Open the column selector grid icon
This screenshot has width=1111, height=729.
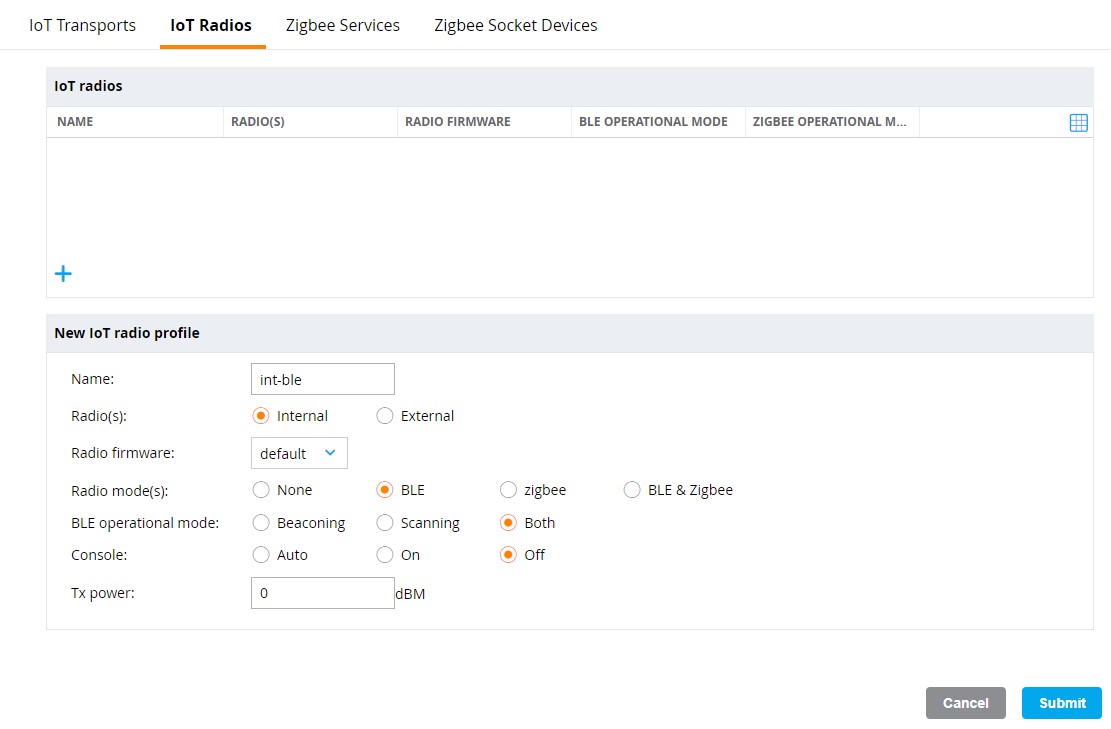point(1078,122)
